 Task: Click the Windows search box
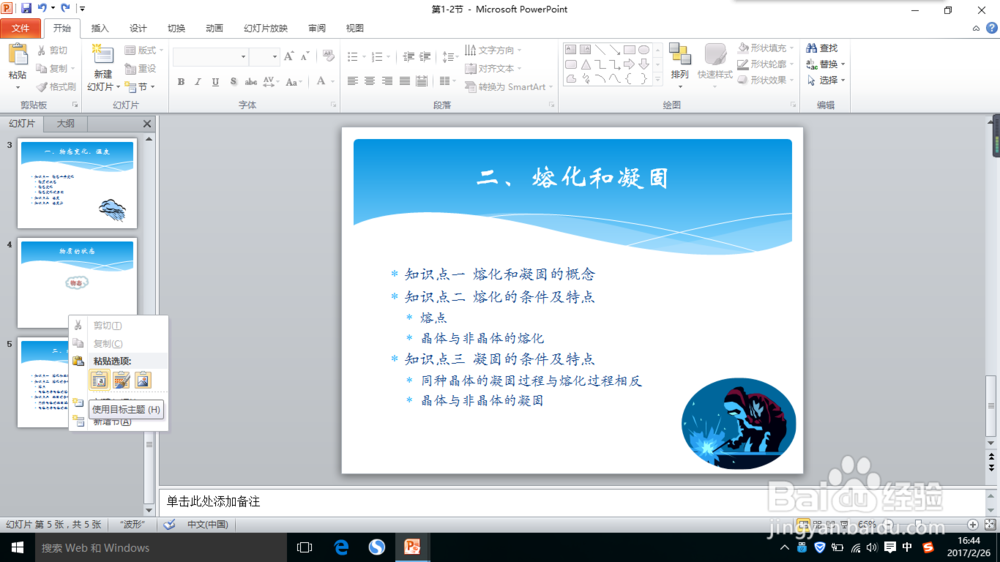[x=161, y=547]
